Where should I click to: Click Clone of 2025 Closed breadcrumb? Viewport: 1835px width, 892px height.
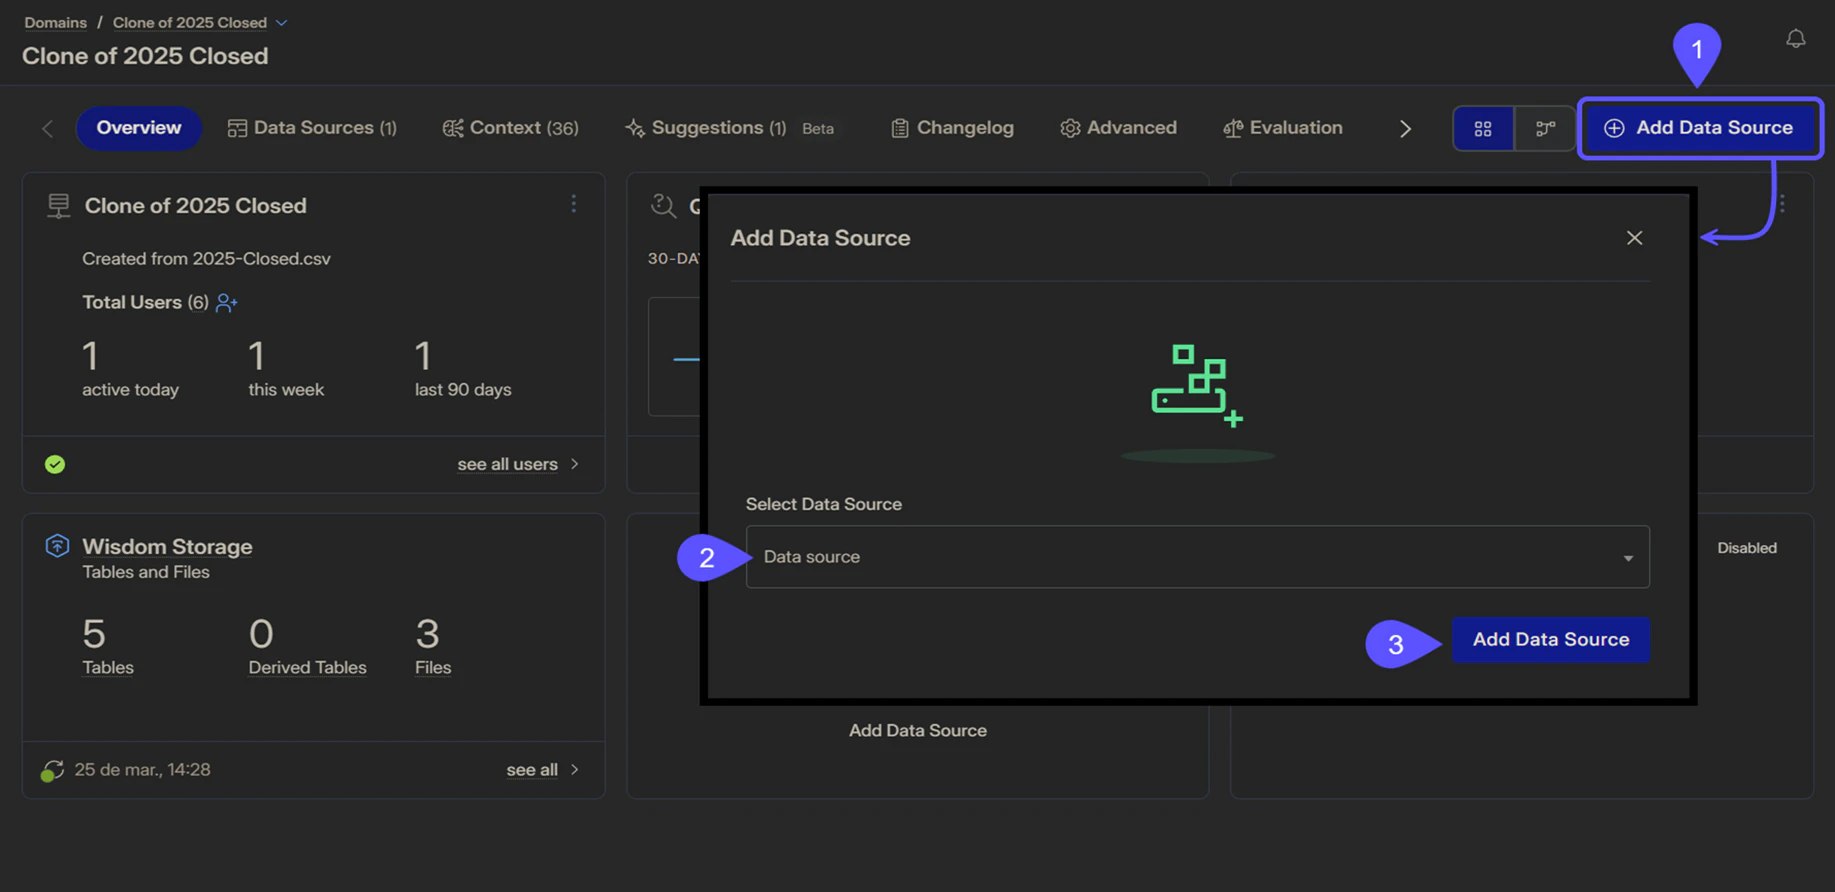pyautogui.click(x=190, y=23)
